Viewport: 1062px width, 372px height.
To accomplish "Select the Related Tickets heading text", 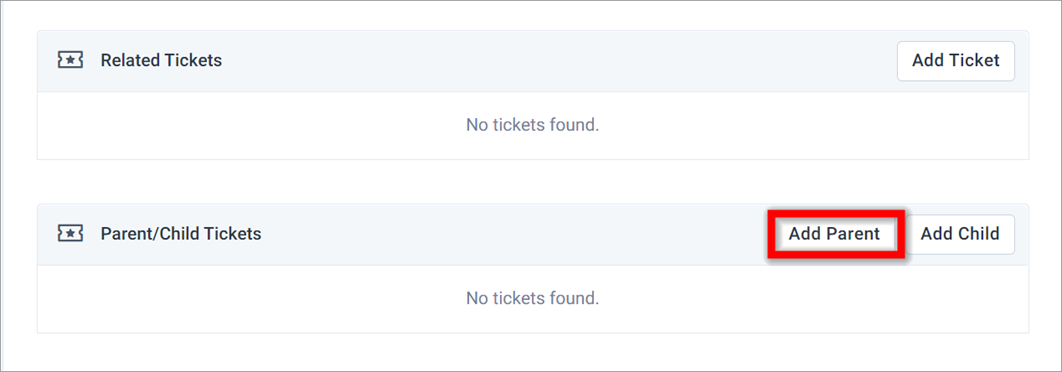I will click(x=161, y=60).
